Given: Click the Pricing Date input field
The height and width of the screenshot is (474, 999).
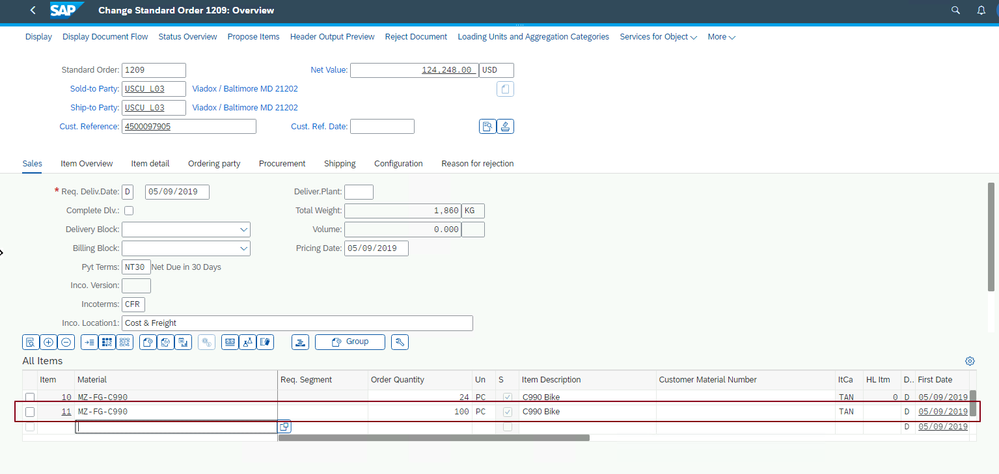Looking at the screenshot, I should click(376, 248).
